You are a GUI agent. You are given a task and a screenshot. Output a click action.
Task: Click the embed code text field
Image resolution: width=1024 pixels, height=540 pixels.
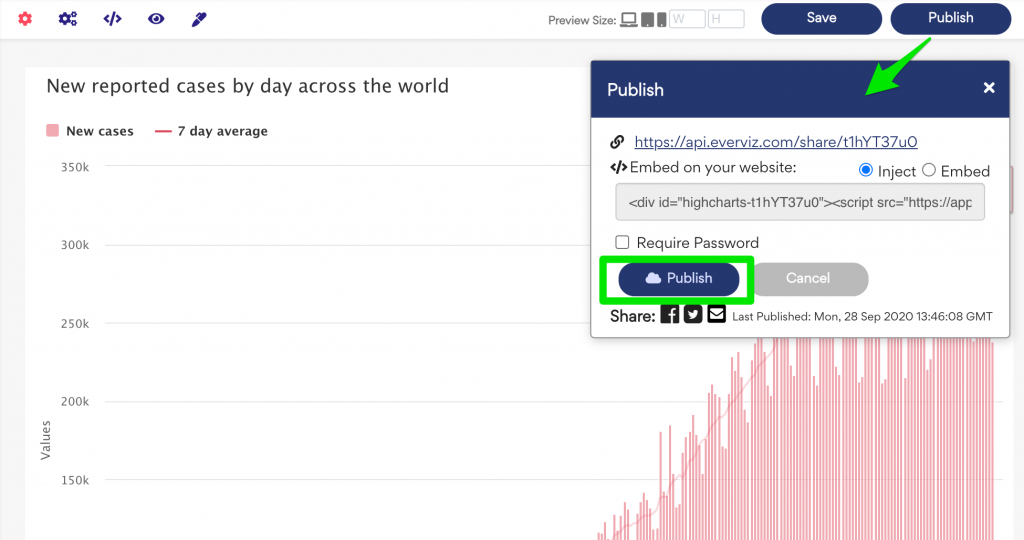pyautogui.click(x=800, y=202)
